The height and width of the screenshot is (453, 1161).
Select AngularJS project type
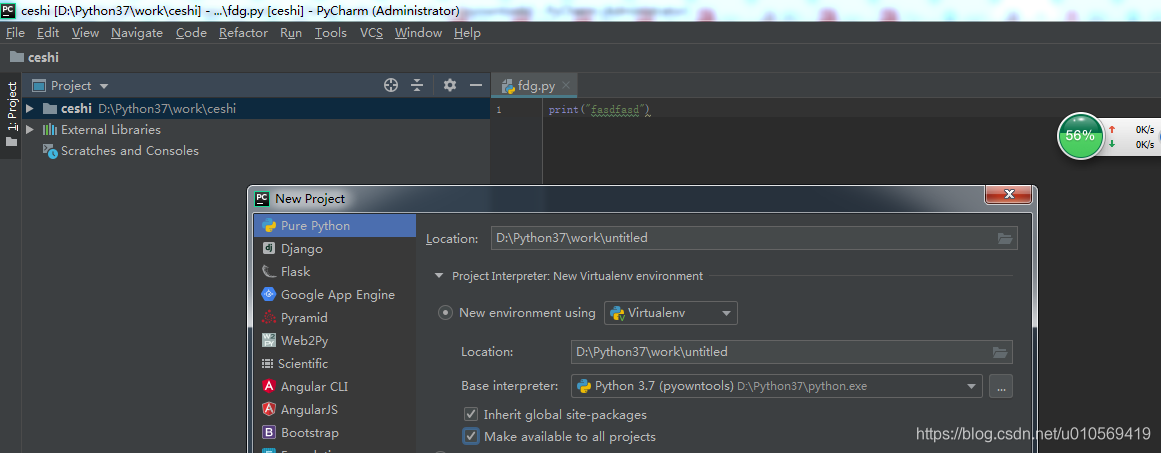[x=335, y=409]
